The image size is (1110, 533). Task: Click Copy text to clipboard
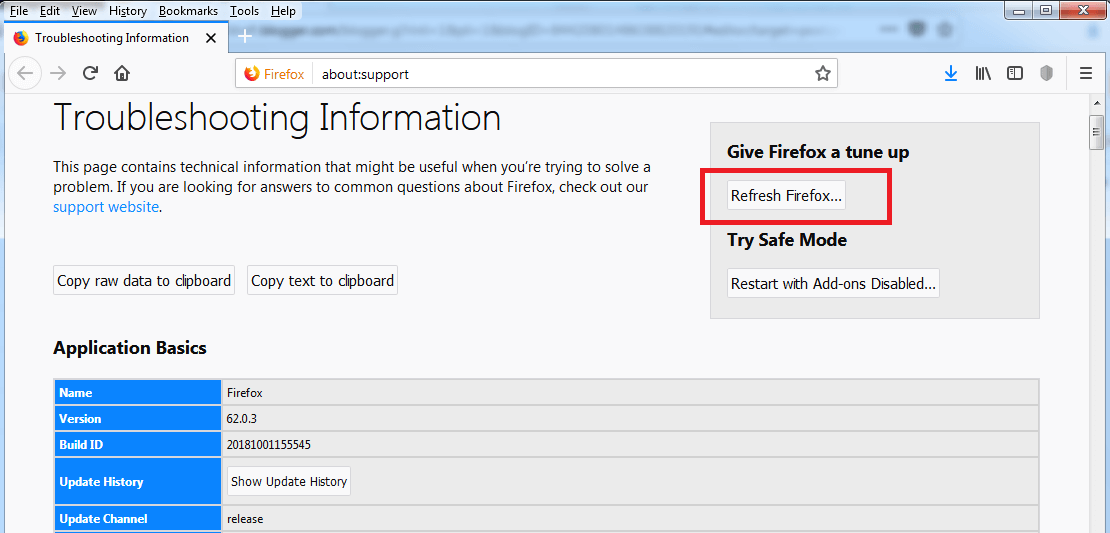322,280
